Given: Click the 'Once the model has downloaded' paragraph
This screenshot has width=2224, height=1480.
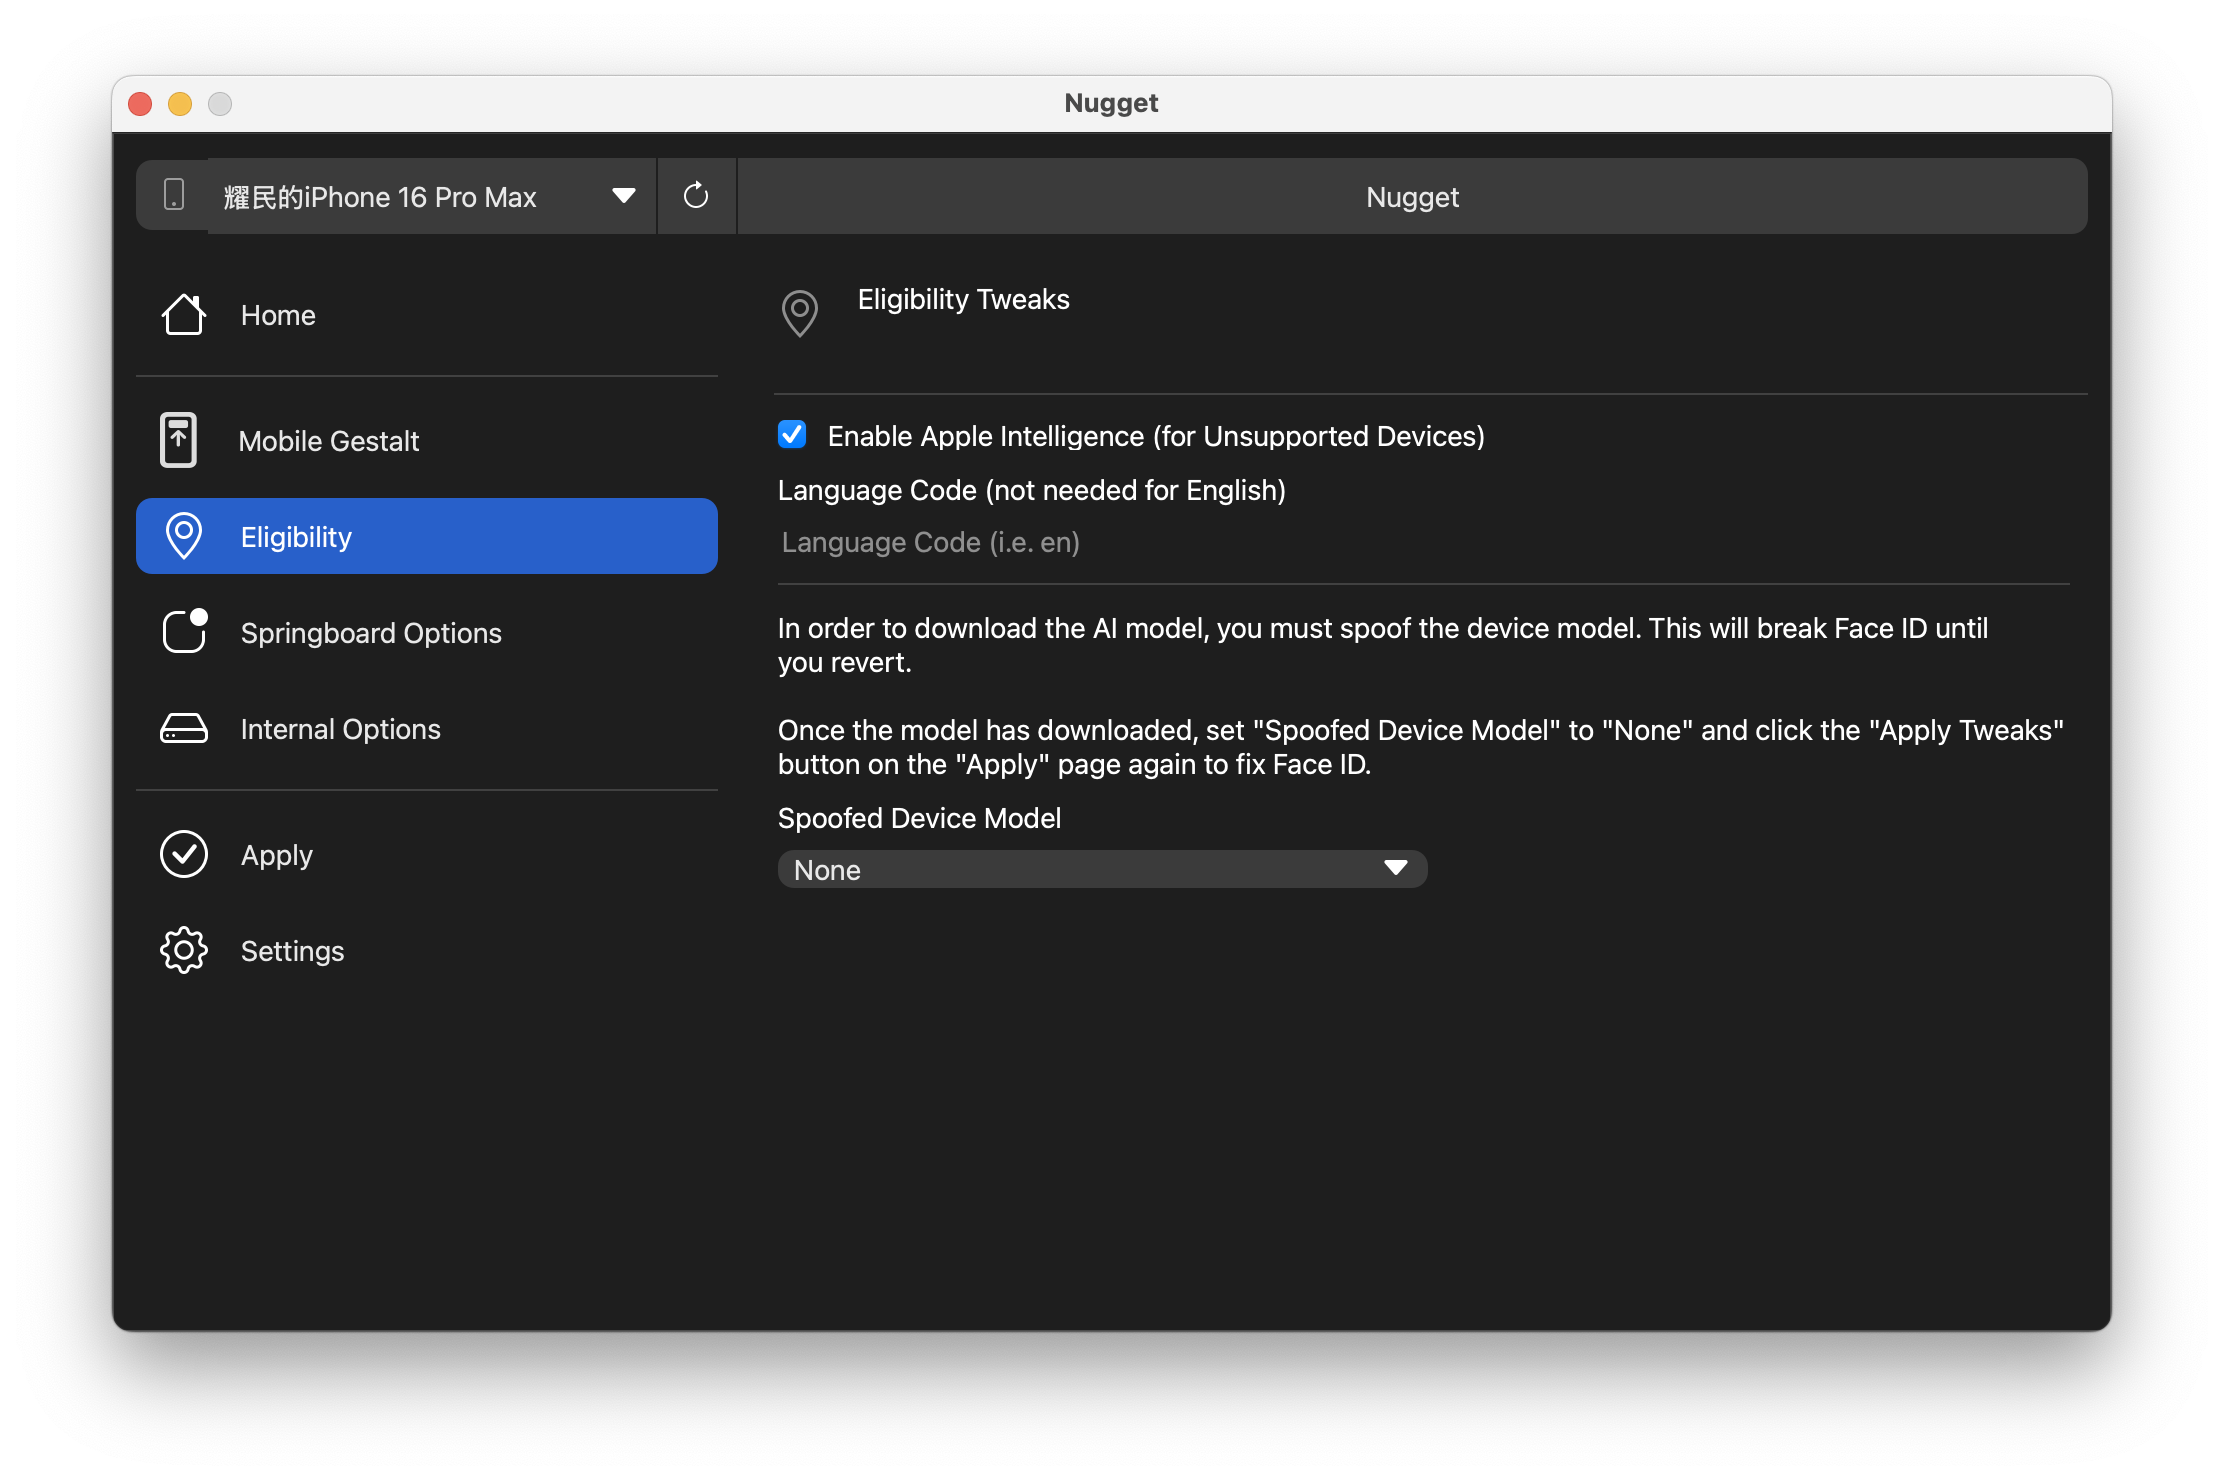Looking at the screenshot, I should pyautogui.click(x=1421, y=747).
